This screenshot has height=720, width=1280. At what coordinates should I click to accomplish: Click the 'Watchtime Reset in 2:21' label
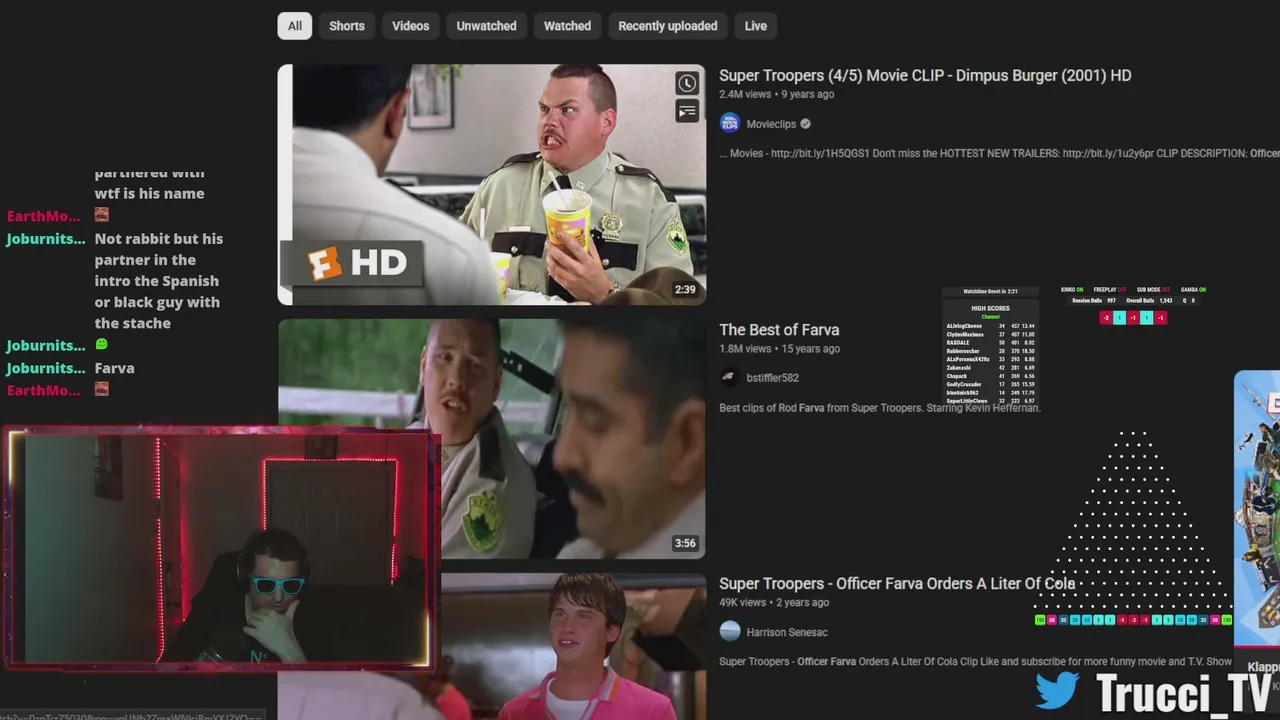point(990,291)
